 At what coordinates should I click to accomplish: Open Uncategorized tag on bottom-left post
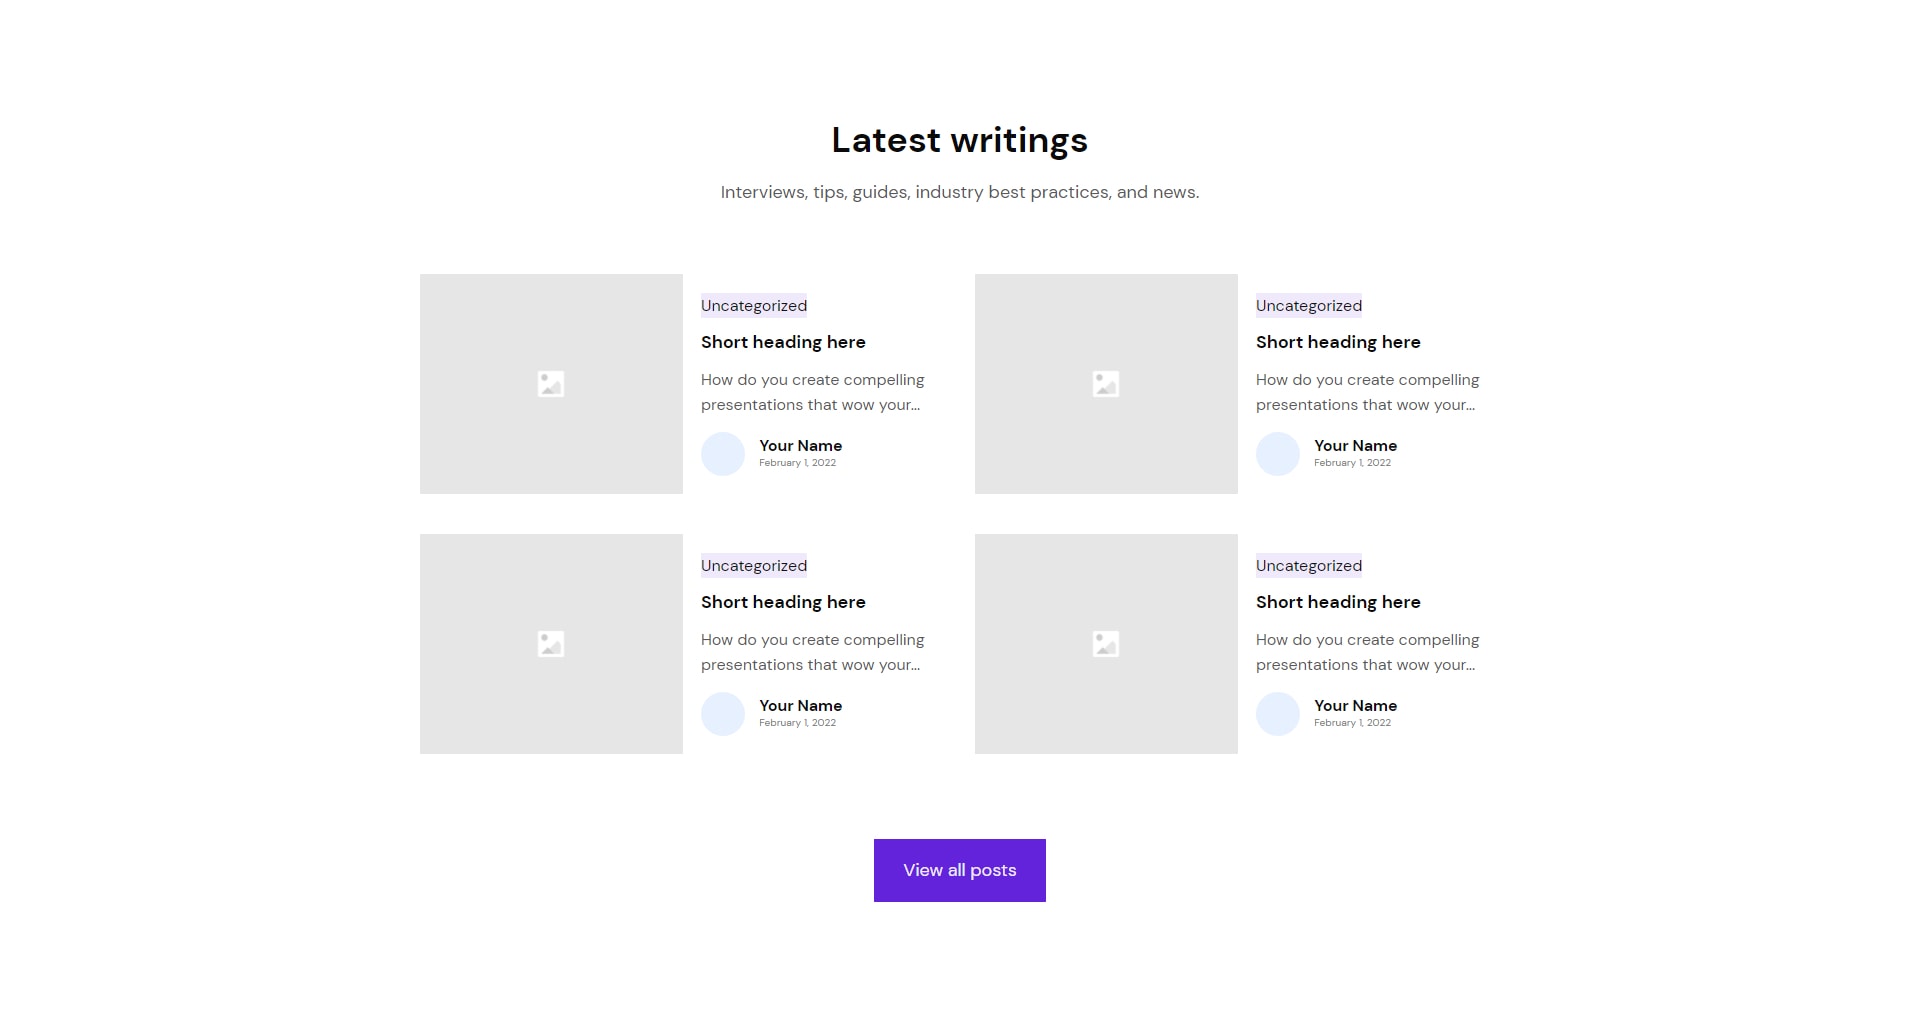tap(754, 566)
